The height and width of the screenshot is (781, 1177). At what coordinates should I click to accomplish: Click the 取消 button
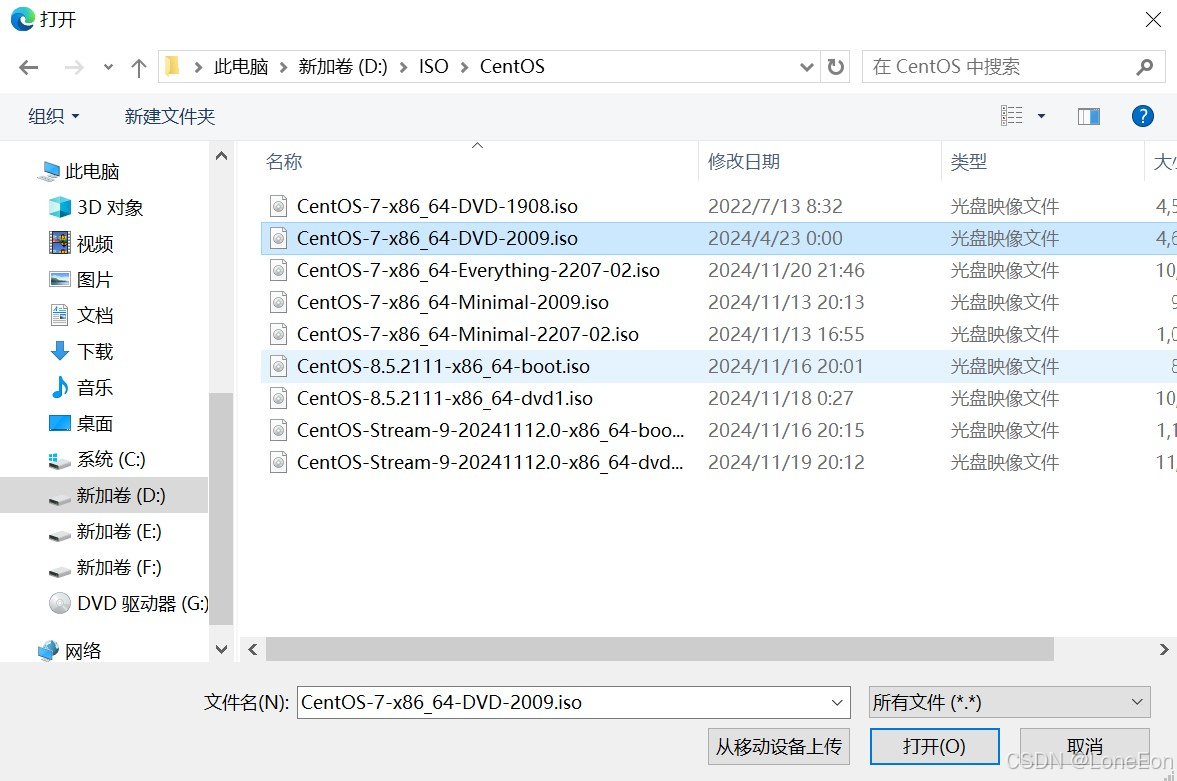1085,746
